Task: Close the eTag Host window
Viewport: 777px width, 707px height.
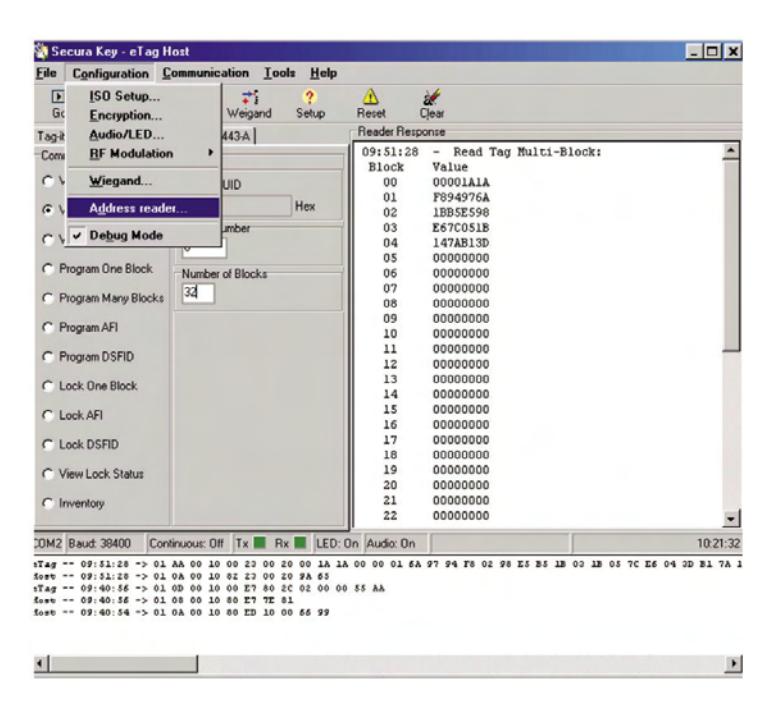Action: tap(733, 51)
